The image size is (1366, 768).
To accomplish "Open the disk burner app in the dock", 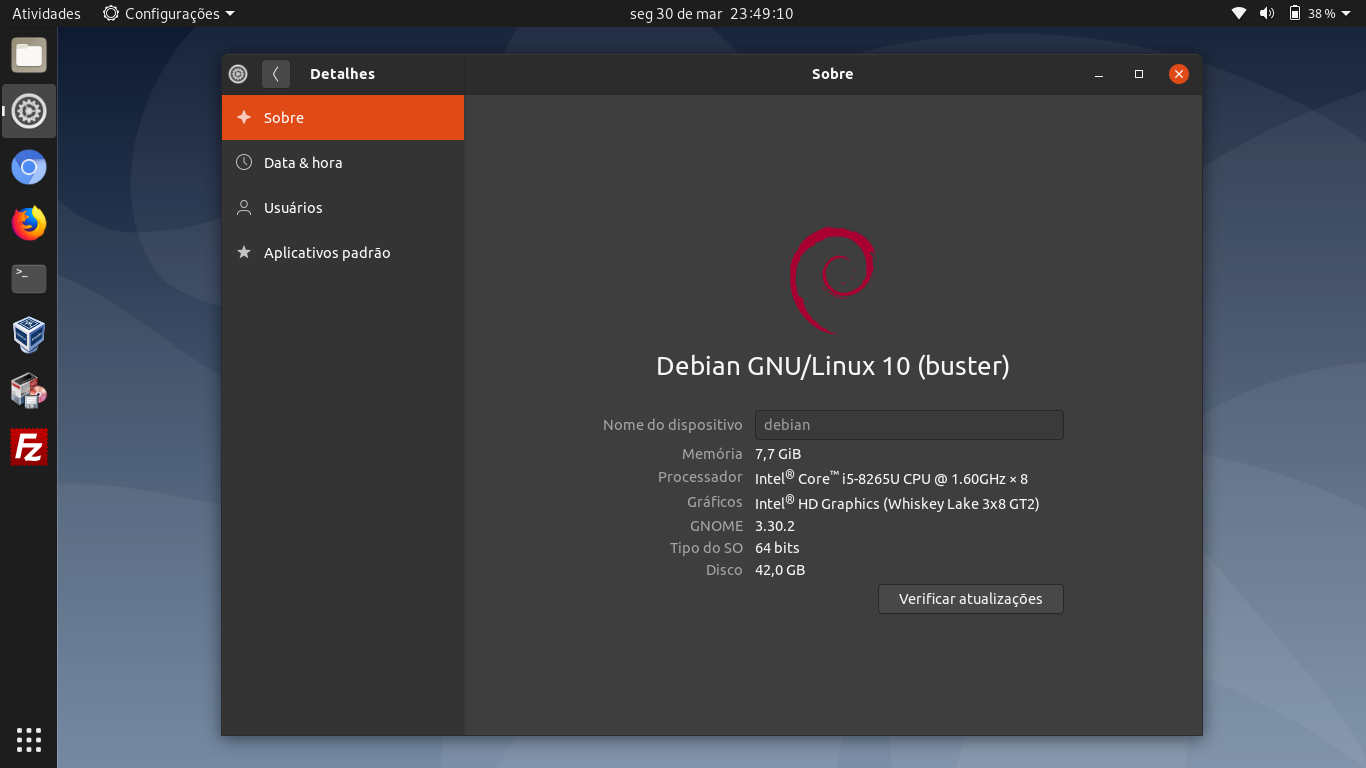I will pos(29,391).
